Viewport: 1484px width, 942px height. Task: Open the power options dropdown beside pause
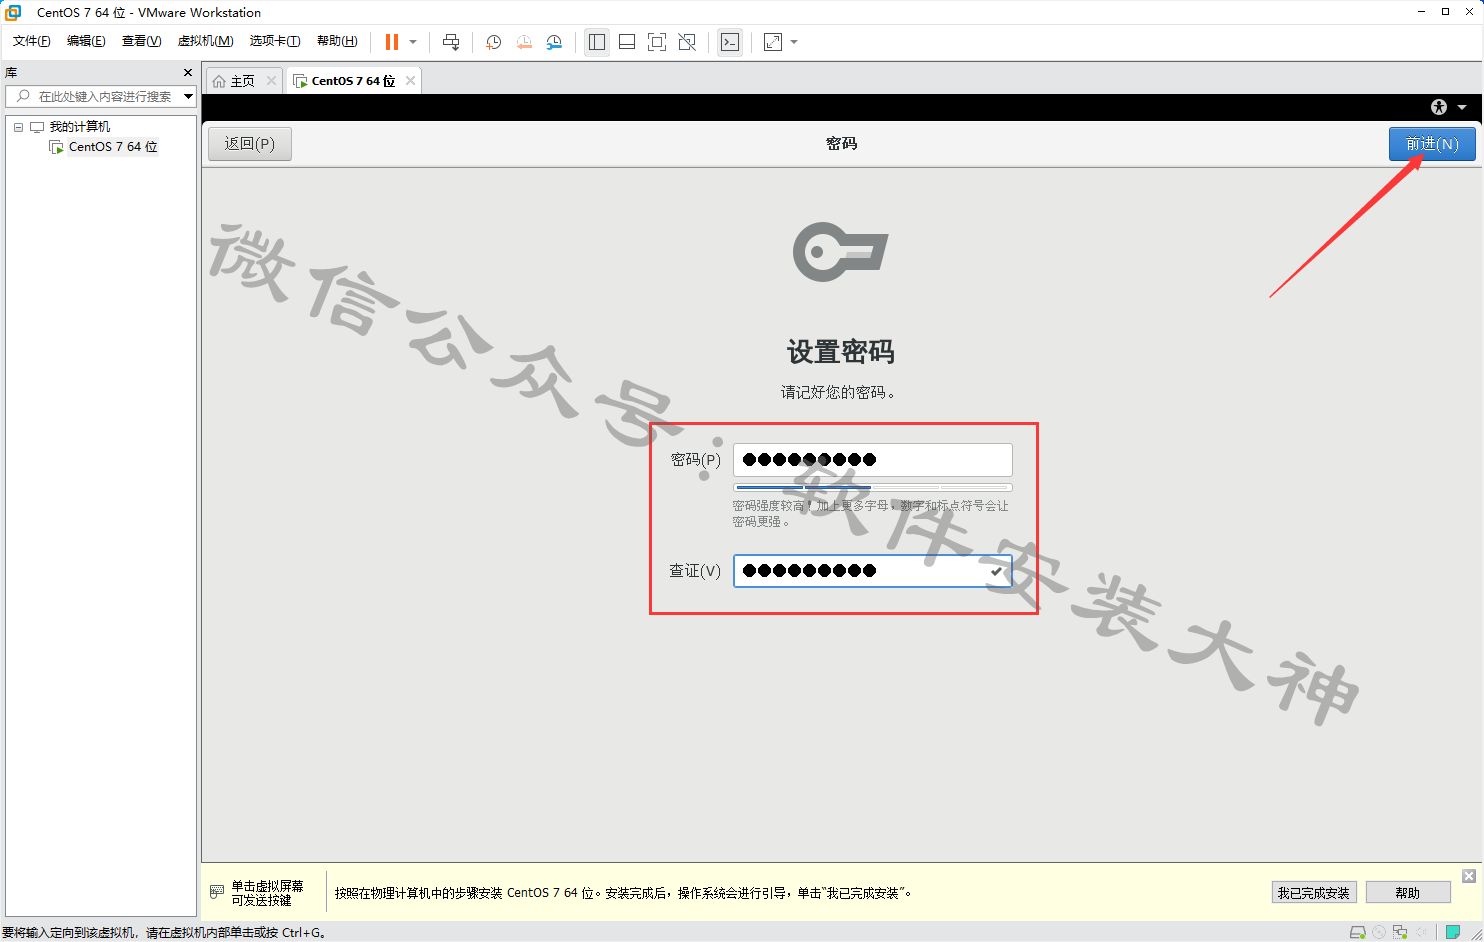pyautogui.click(x=413, y=42)
